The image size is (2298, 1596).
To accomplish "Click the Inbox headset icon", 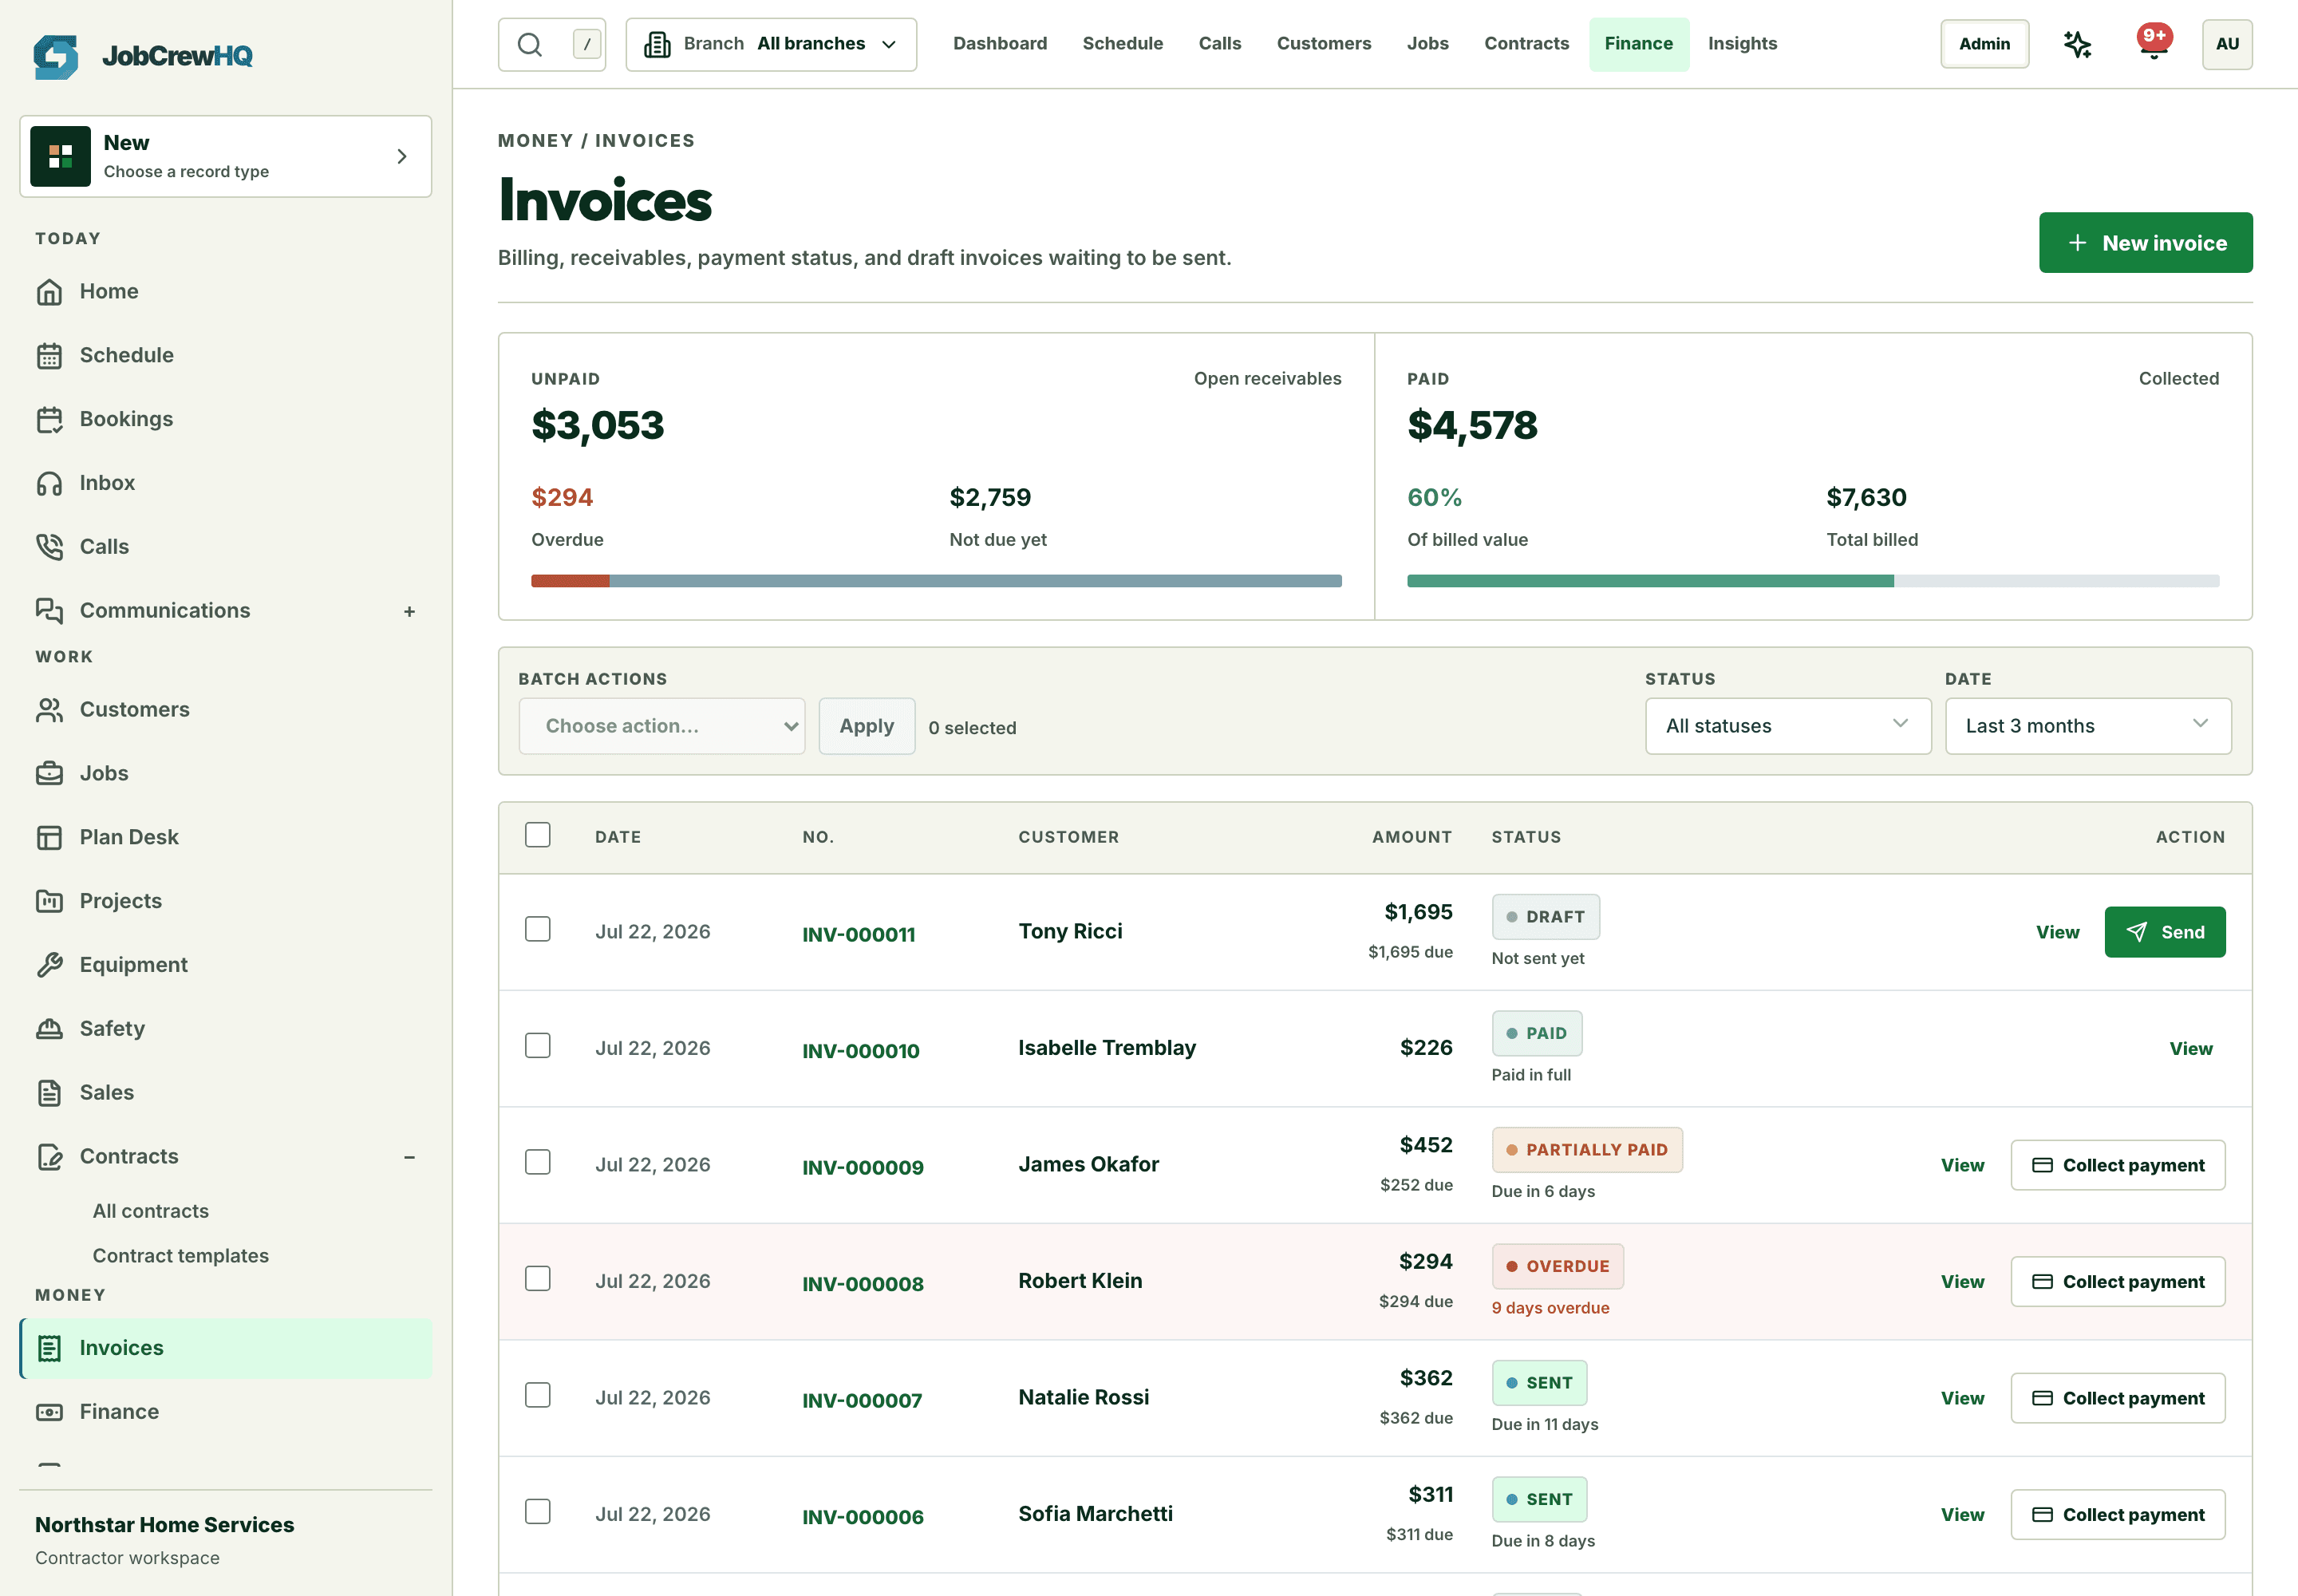I will (49, 484).
